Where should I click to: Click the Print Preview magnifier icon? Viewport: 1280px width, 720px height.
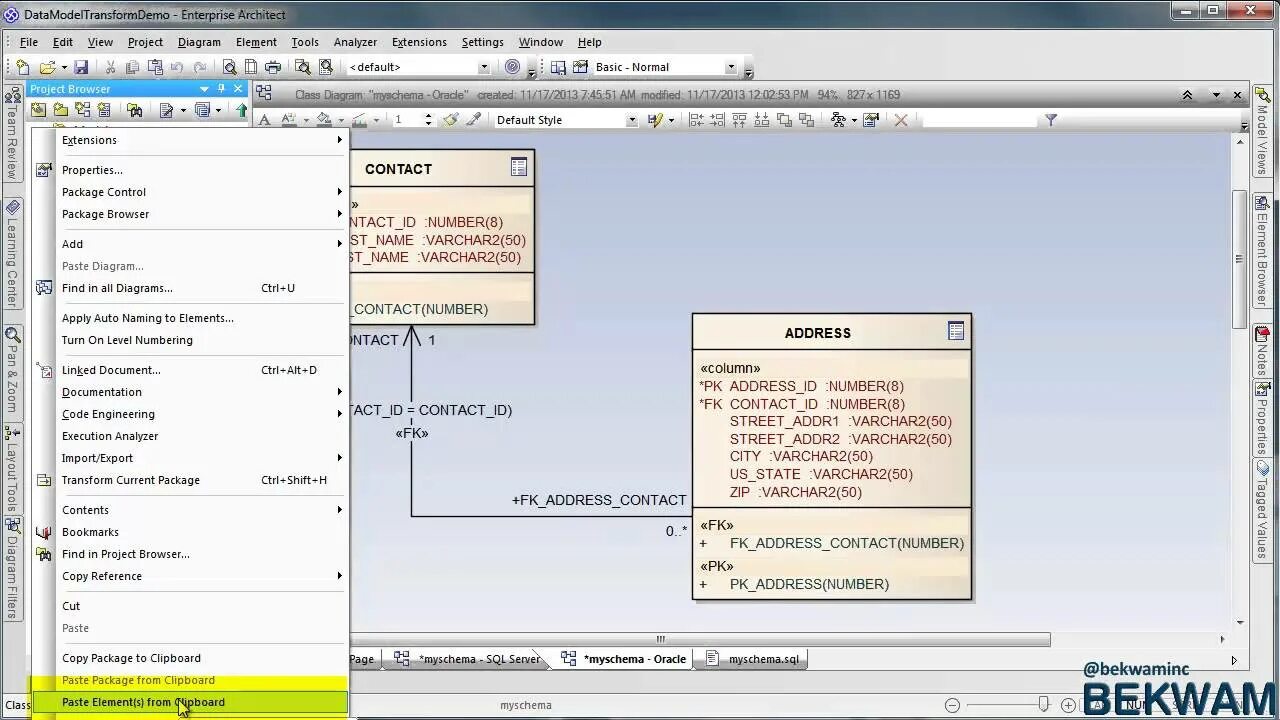click(x=229, y=67)
